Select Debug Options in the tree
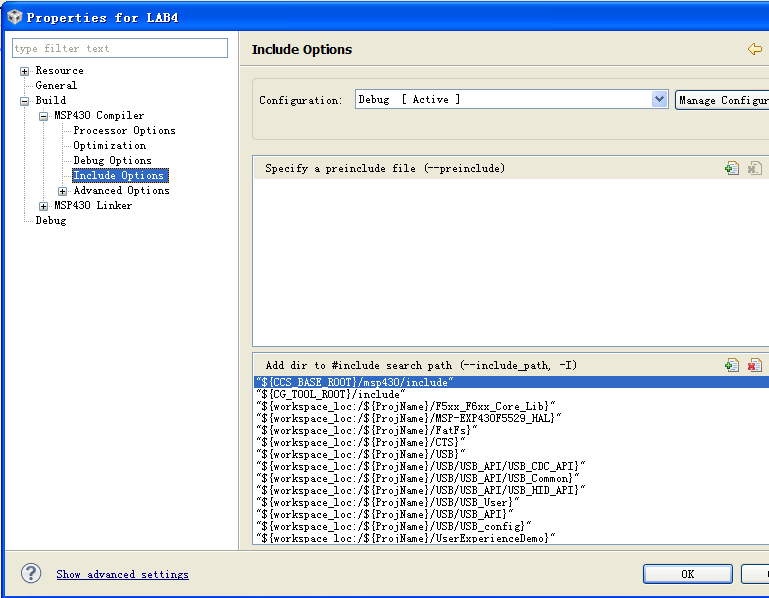 click(x=112, y=160)
